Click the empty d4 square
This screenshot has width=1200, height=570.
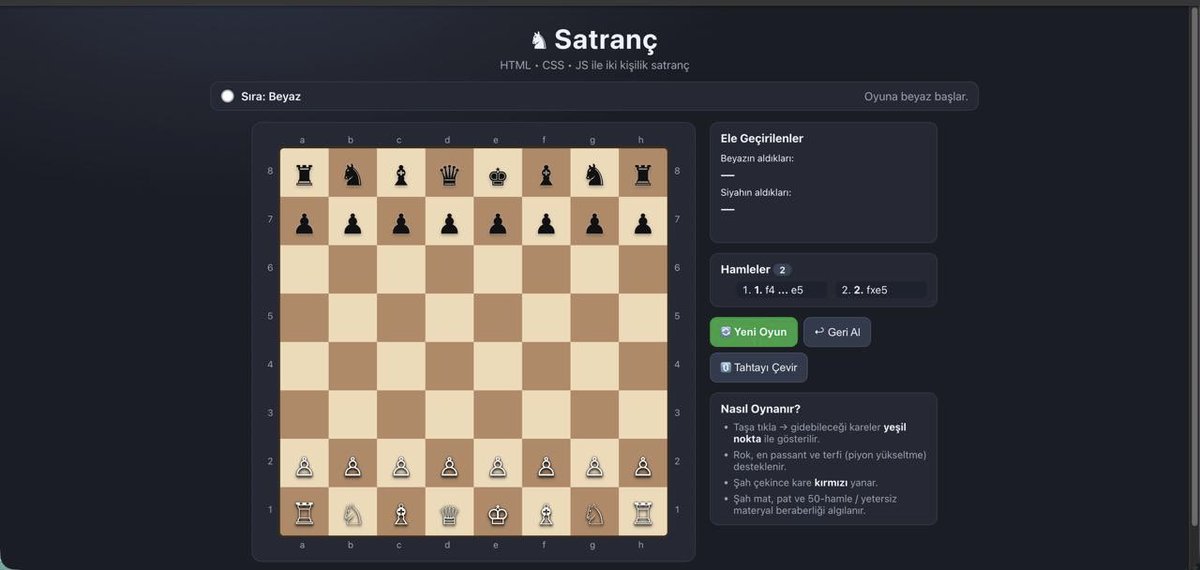[x=449, y=366]
